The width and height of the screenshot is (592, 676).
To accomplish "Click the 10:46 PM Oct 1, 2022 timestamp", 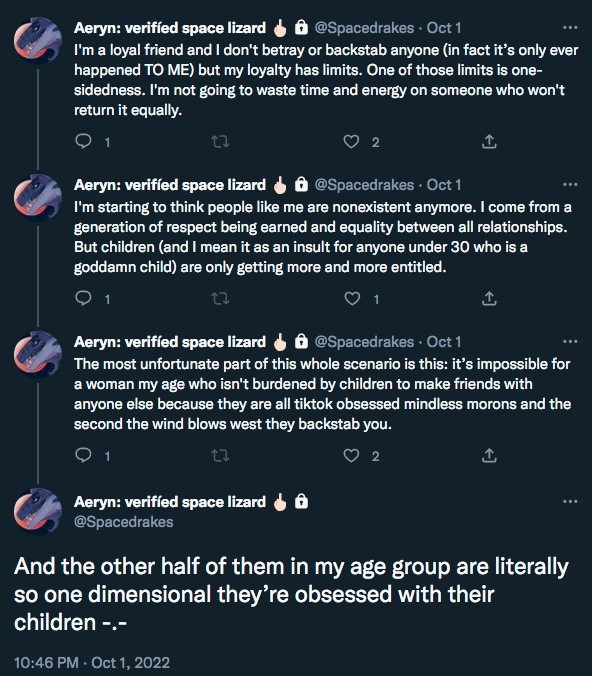I will pyautogui.click(x=92, y=662).
